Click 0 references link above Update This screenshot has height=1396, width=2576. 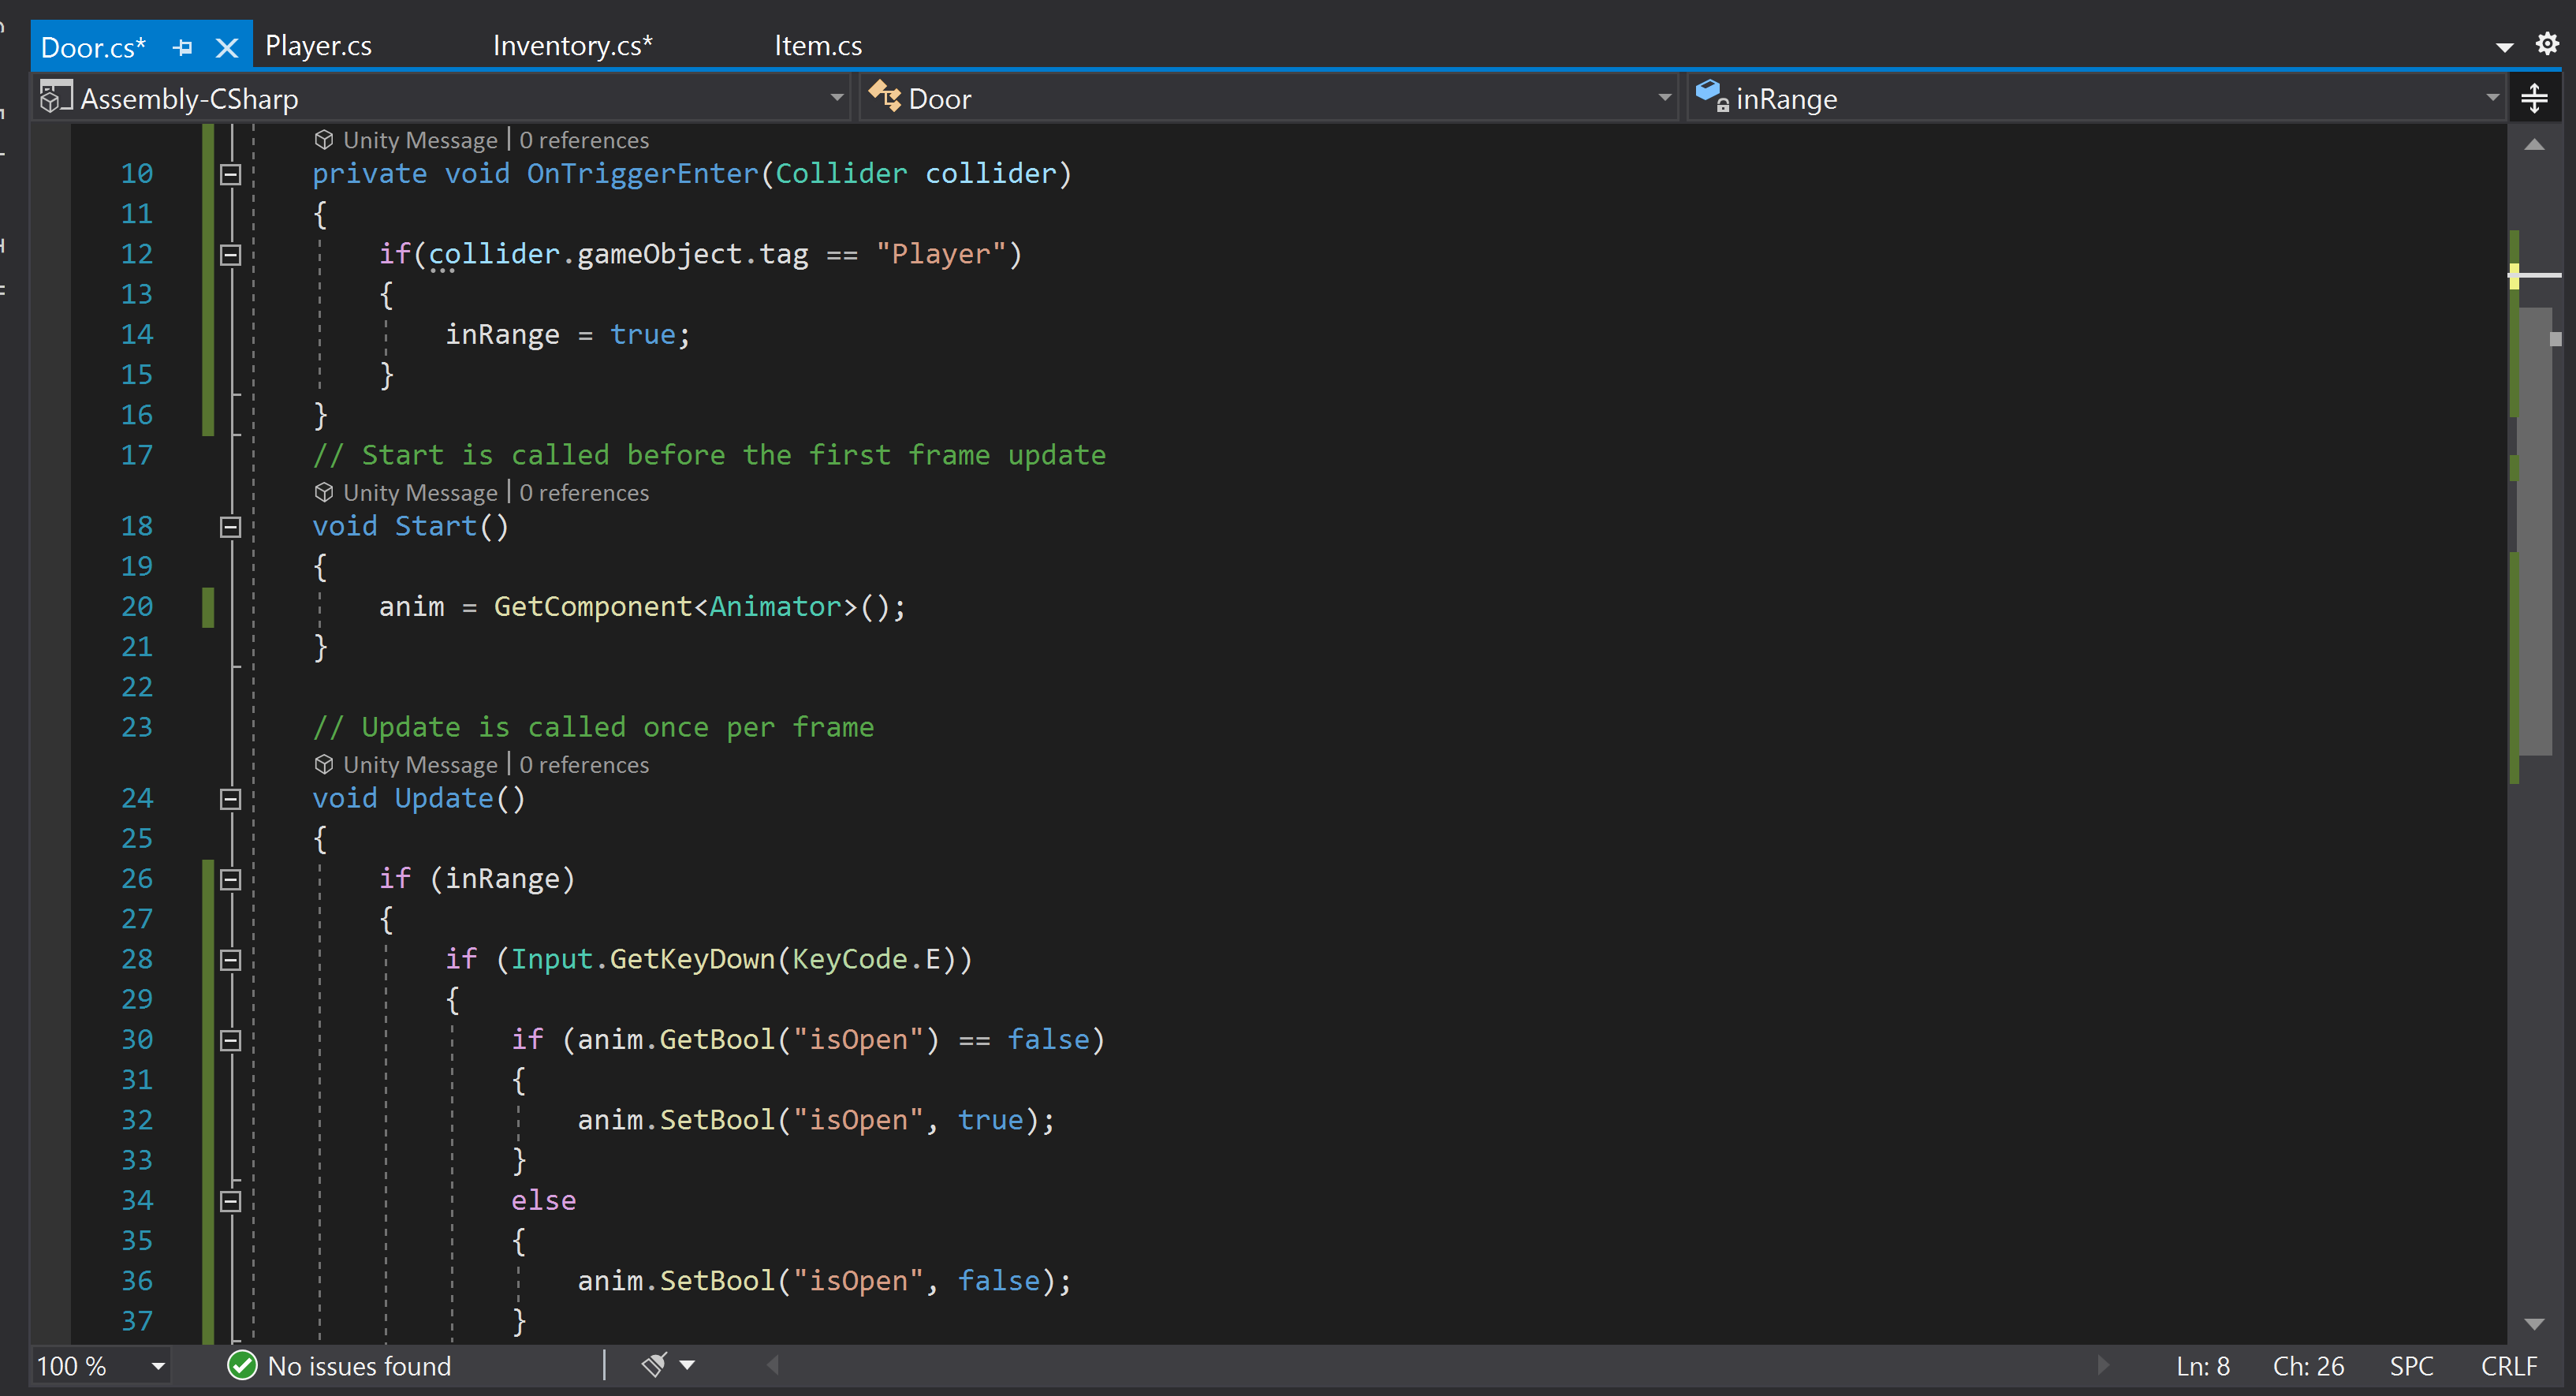click(x=584, y=765)
